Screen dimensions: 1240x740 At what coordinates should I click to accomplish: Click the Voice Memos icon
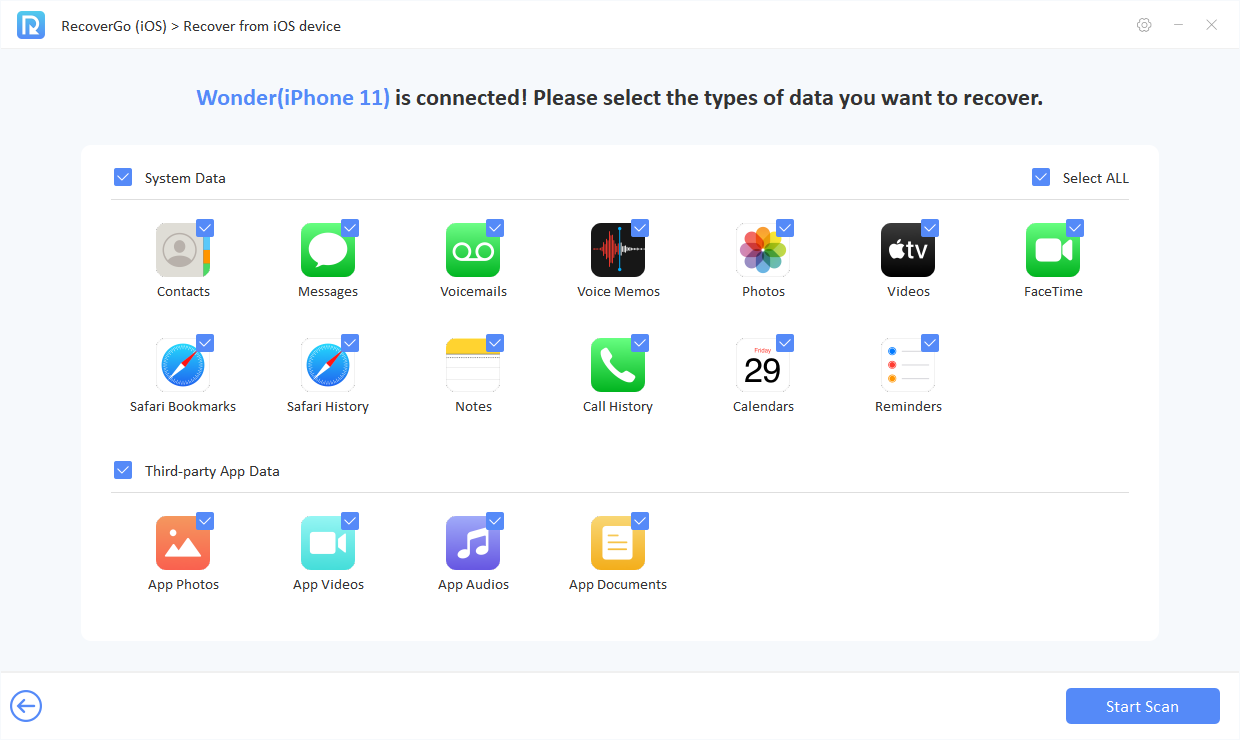pyautogui.click(x=618, y=250)
